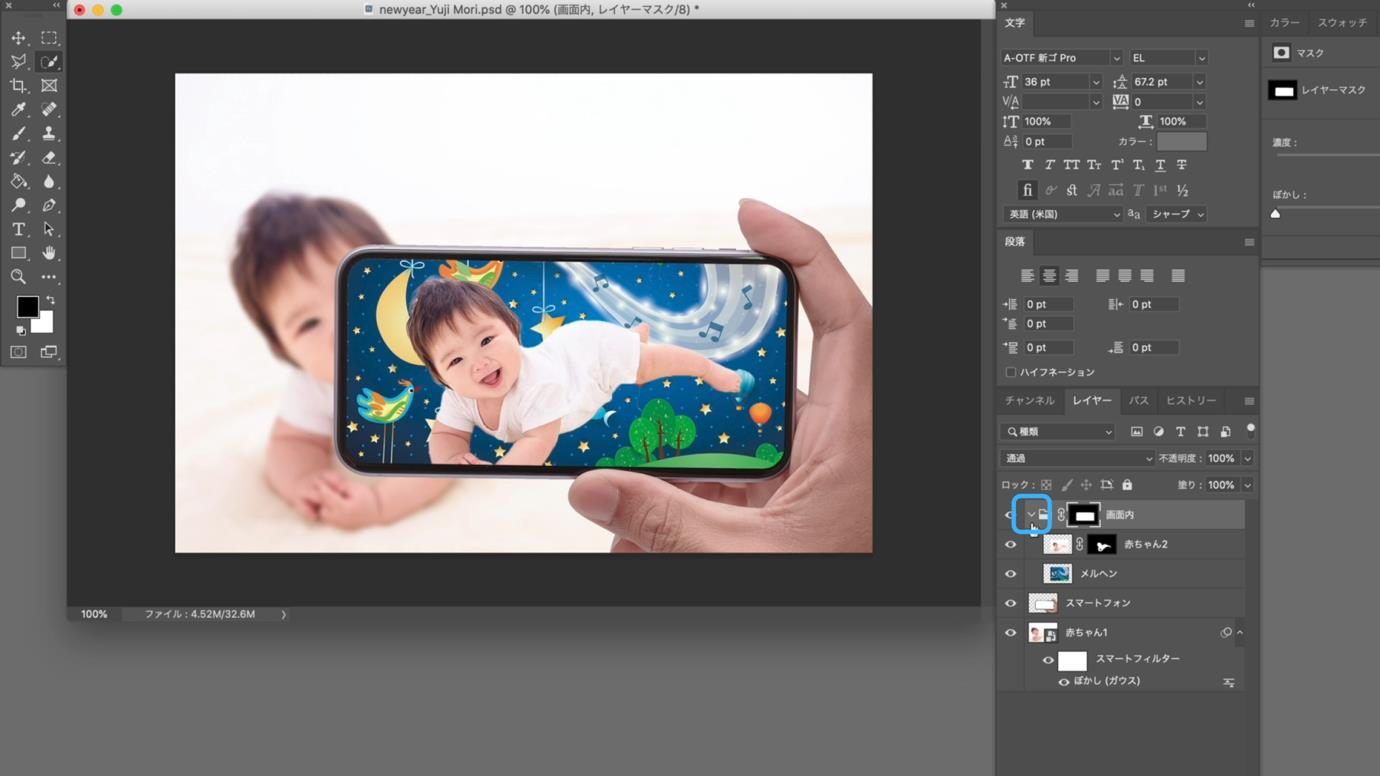Viewport: 1380px width, 776px height.
Task: Select the Zoom tool
Action: 19,277
